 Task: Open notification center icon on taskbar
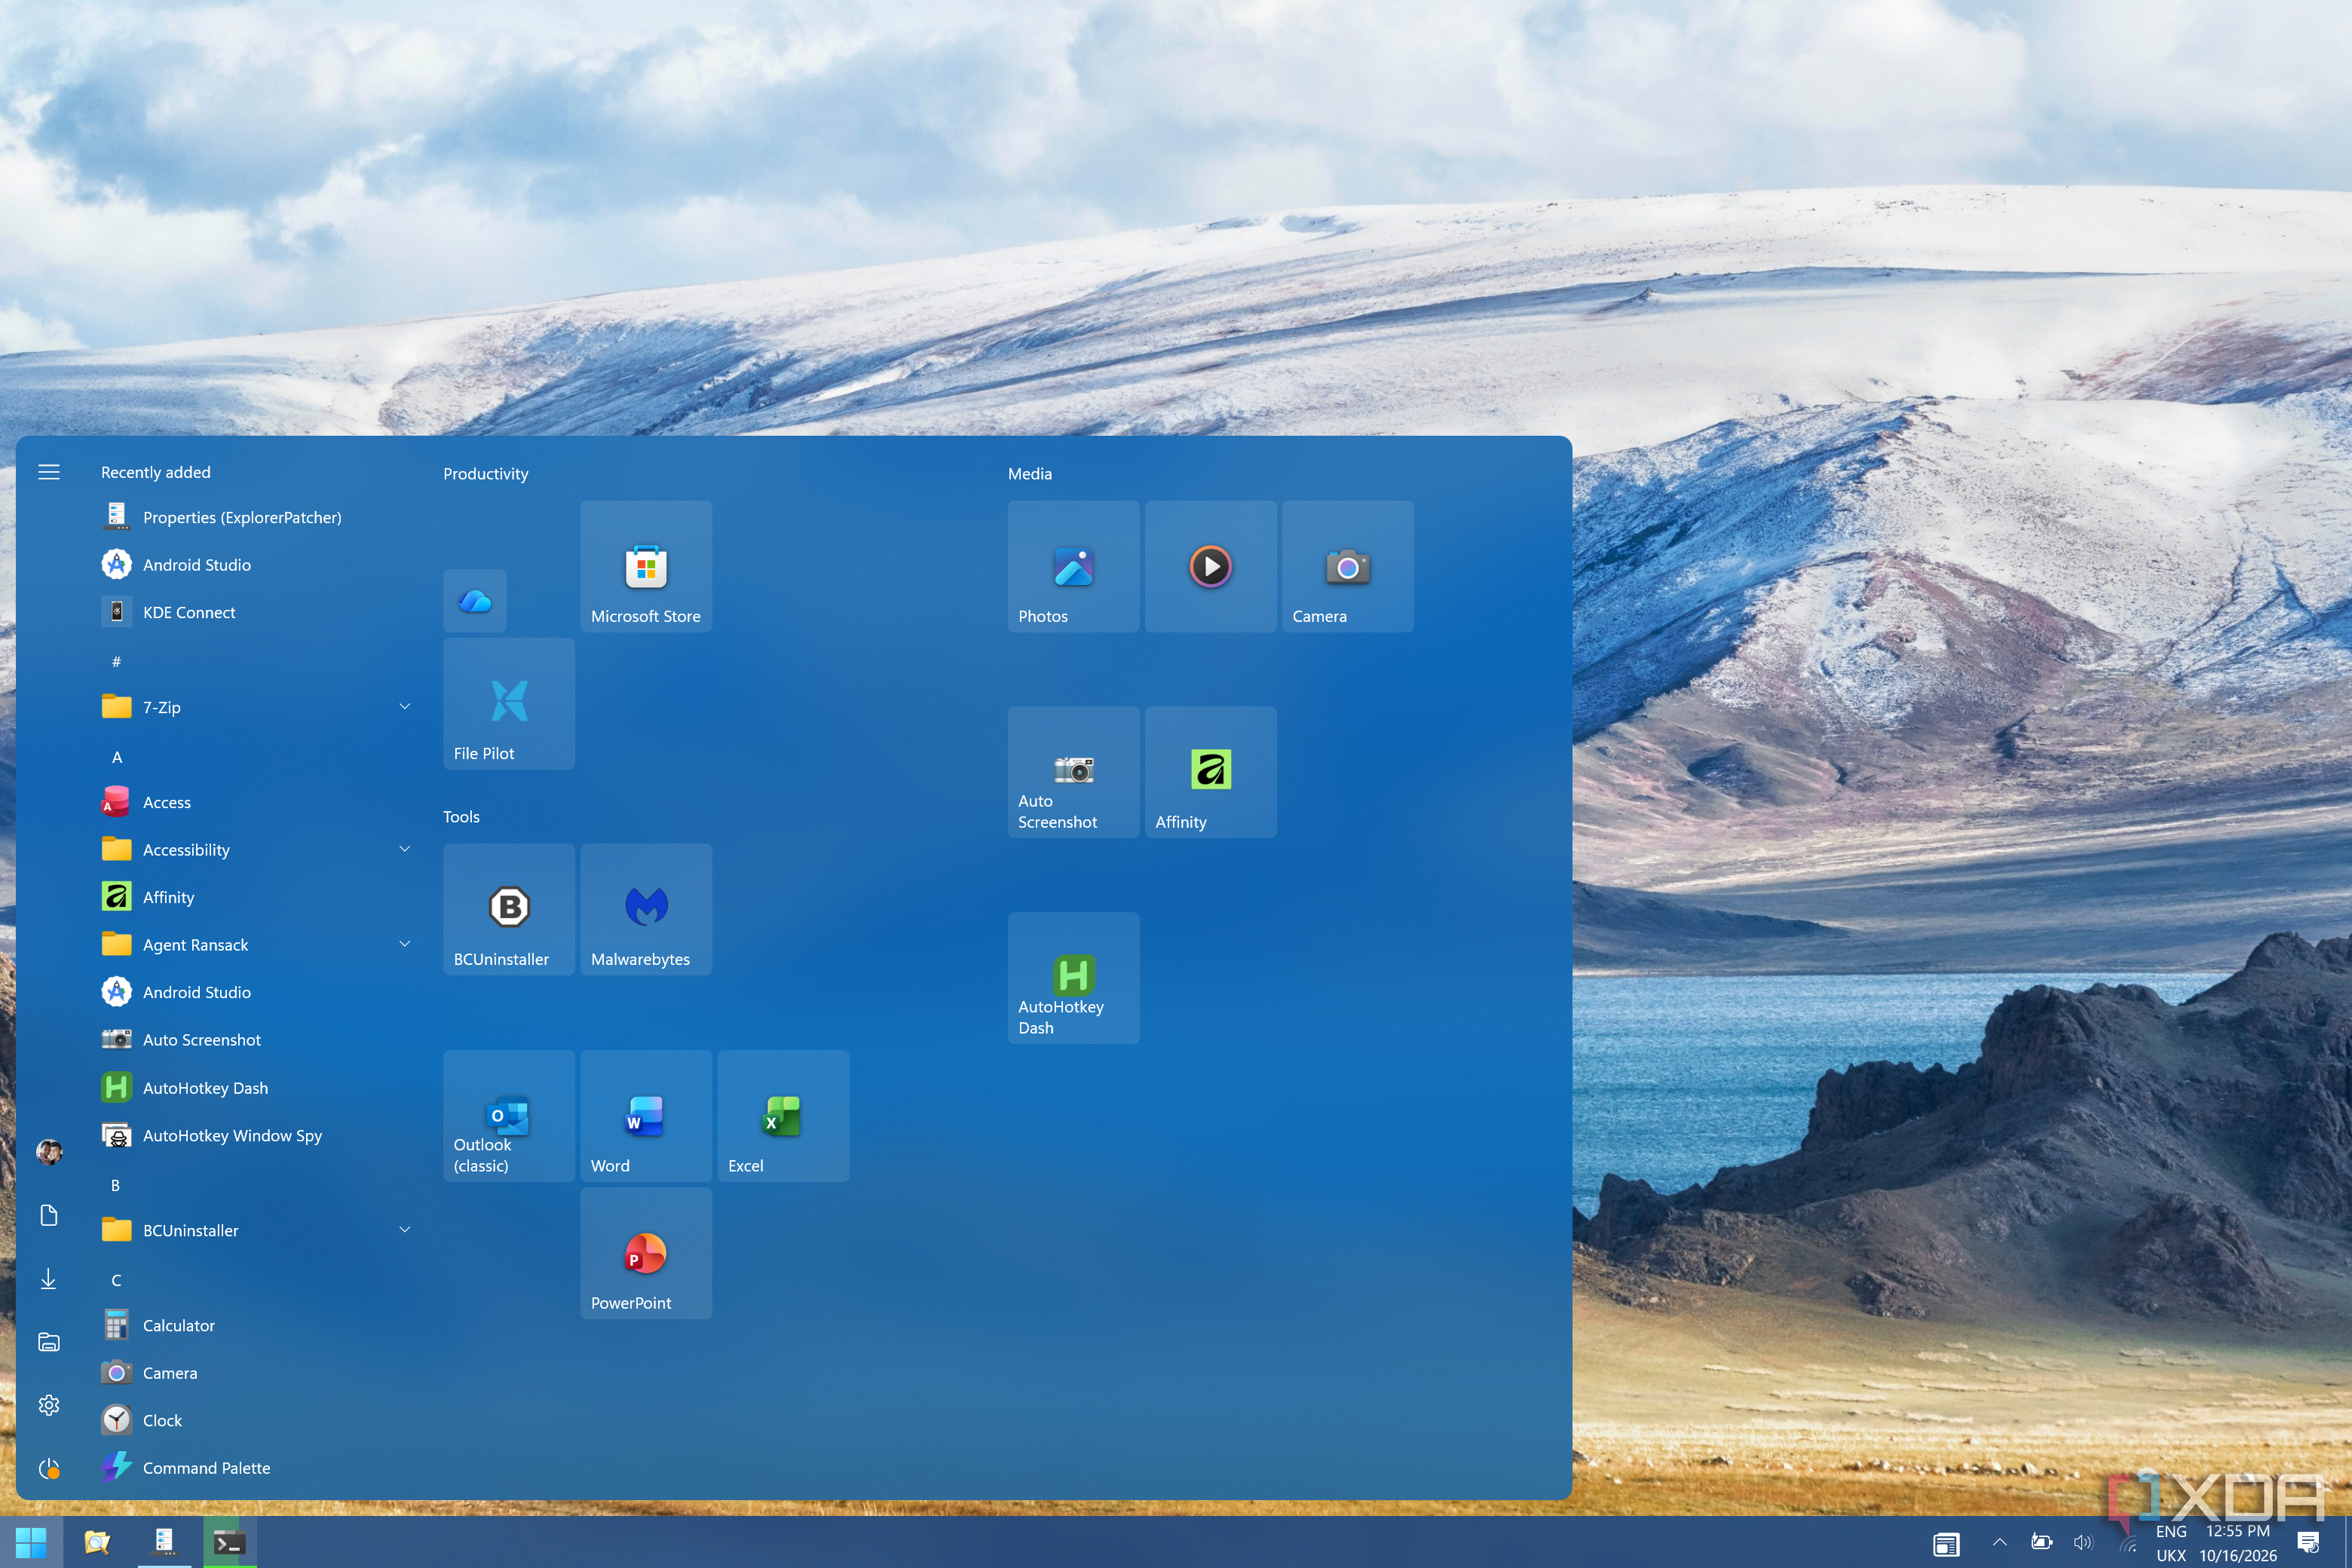[2309, 1542]
